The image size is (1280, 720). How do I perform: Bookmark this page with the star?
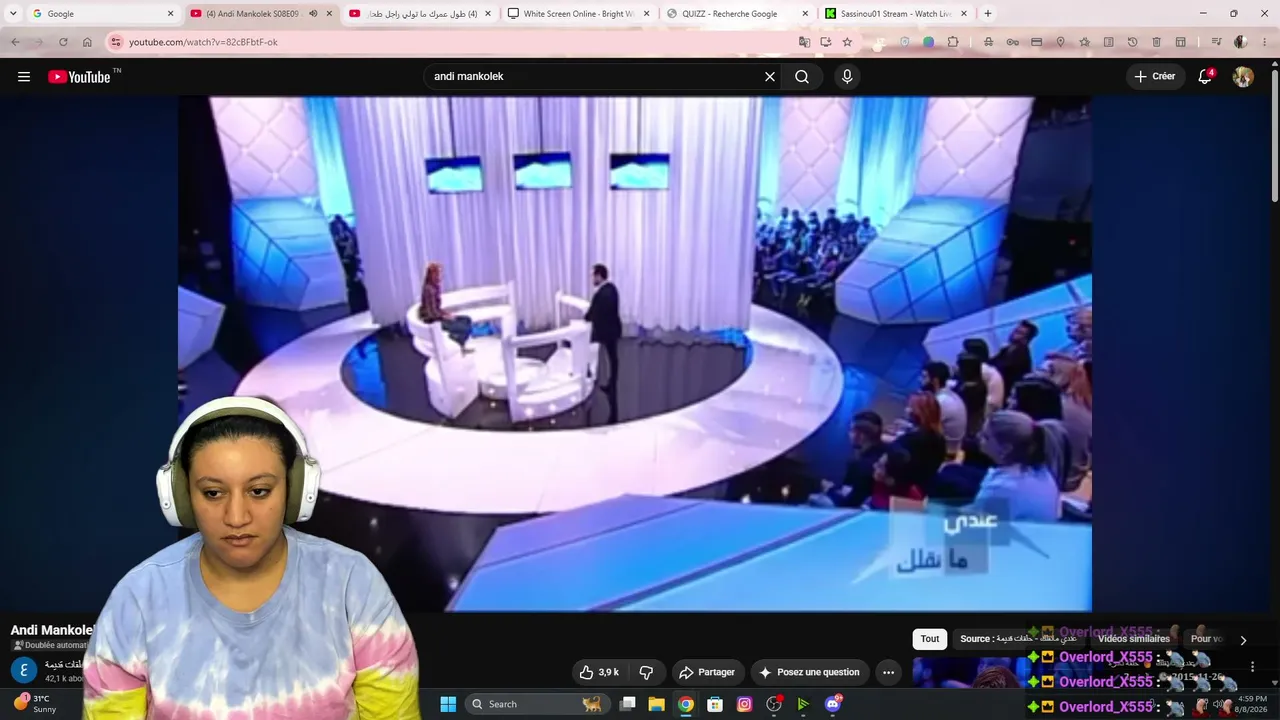847,42
